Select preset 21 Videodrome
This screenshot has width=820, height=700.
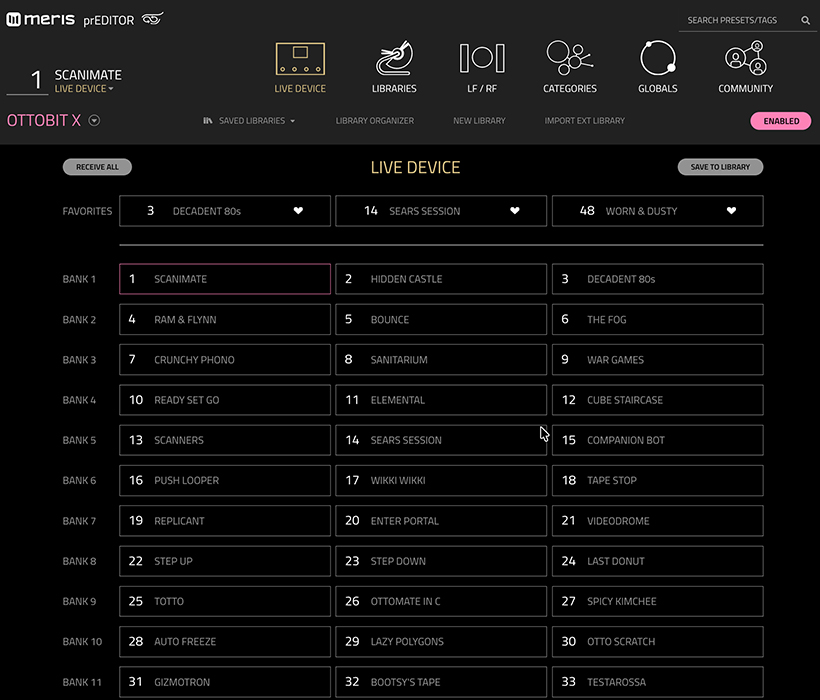coord(657,521)
